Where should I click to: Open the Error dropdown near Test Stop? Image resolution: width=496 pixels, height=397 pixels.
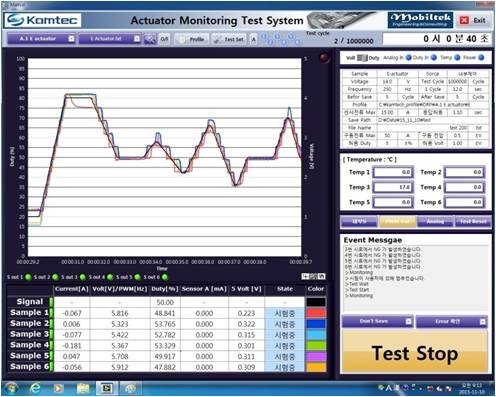pyautogui.click(x=452, y=321)
